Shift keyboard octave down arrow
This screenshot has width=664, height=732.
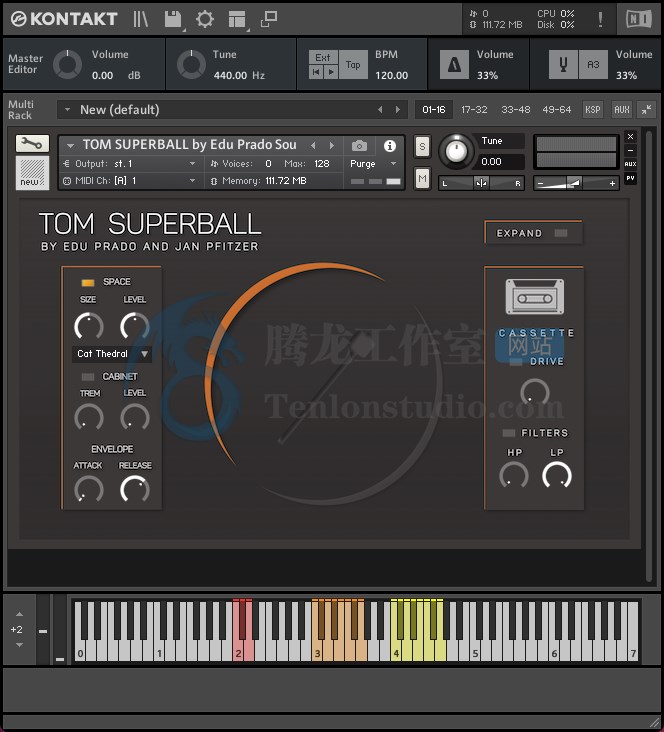19,645
